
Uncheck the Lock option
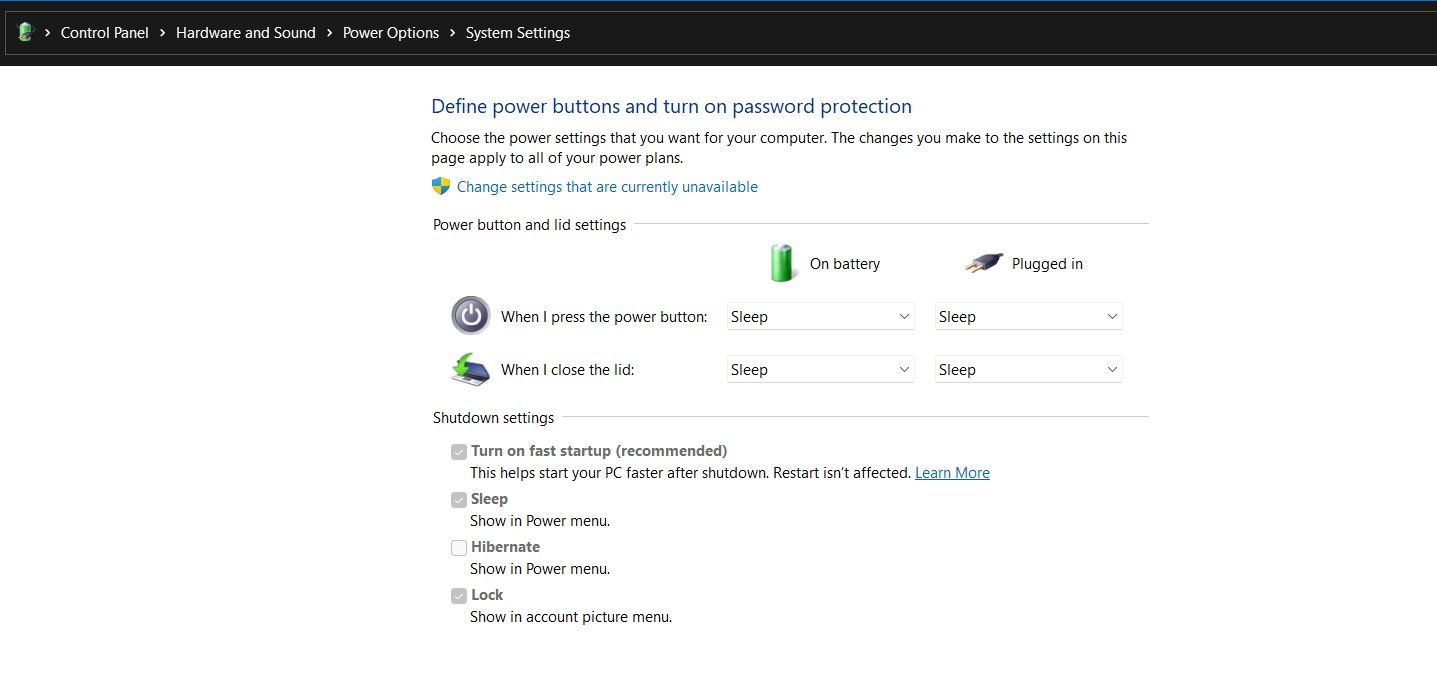pyautogui.click(x=459, y=595)
